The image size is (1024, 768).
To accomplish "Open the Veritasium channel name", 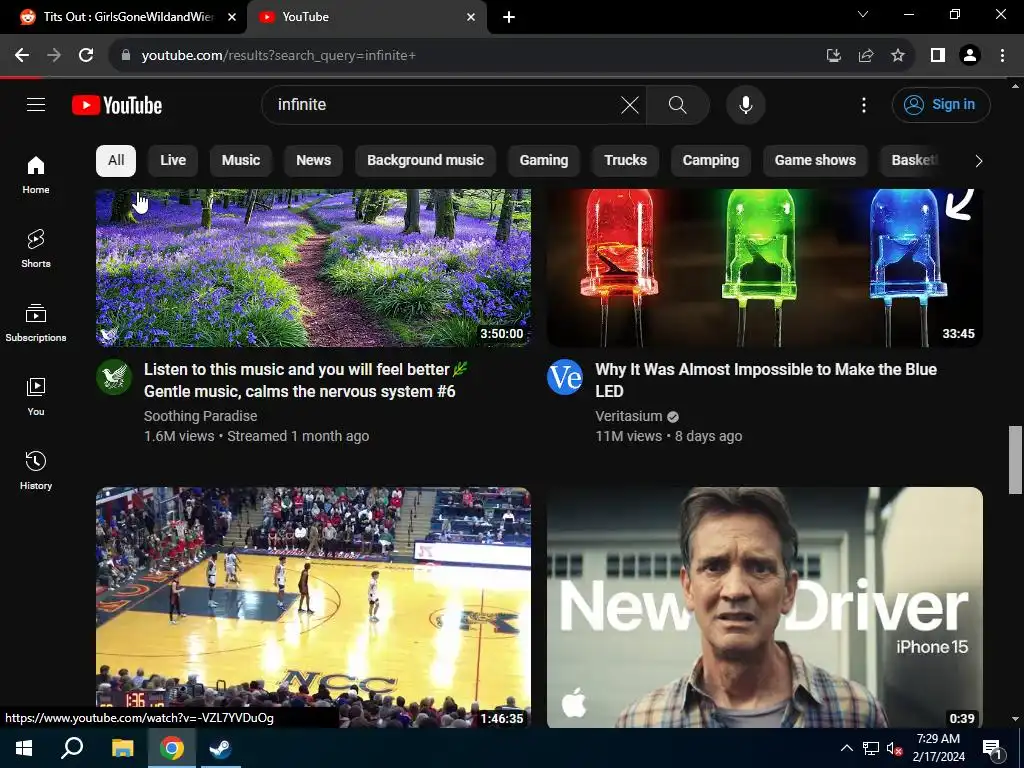I will [628, 416].
